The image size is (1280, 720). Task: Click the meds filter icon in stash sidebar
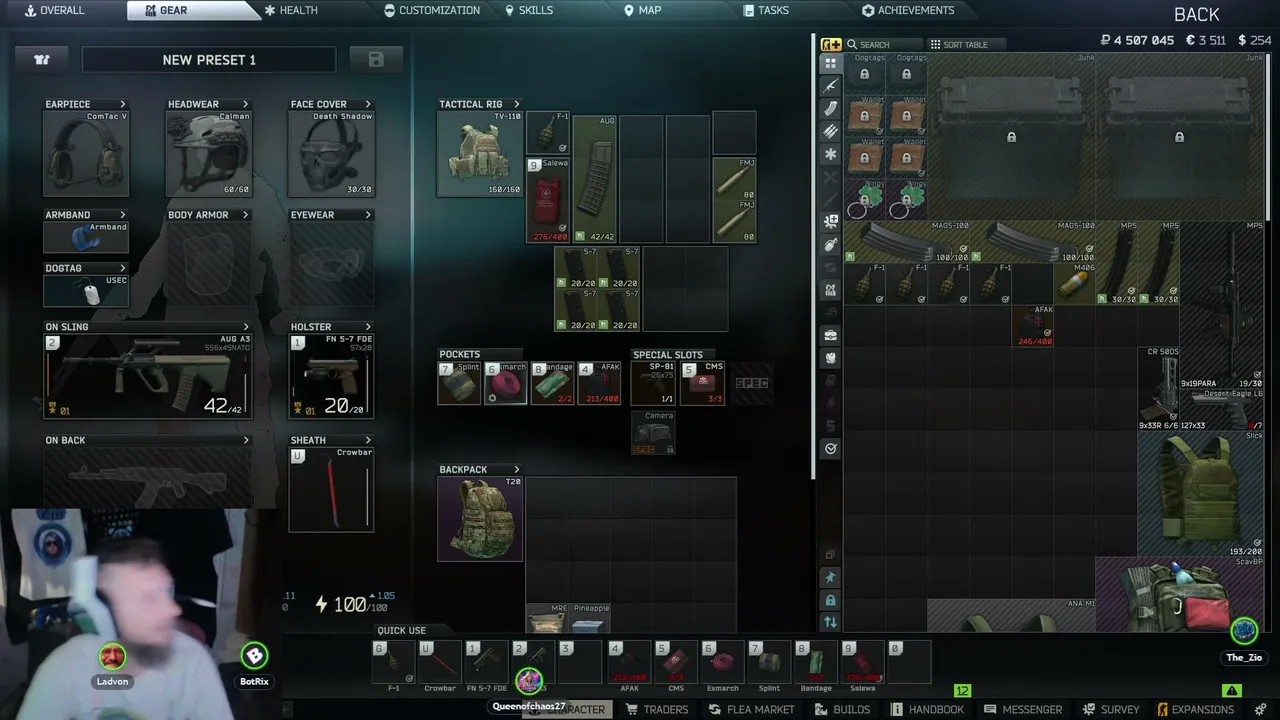coord(831,221)
